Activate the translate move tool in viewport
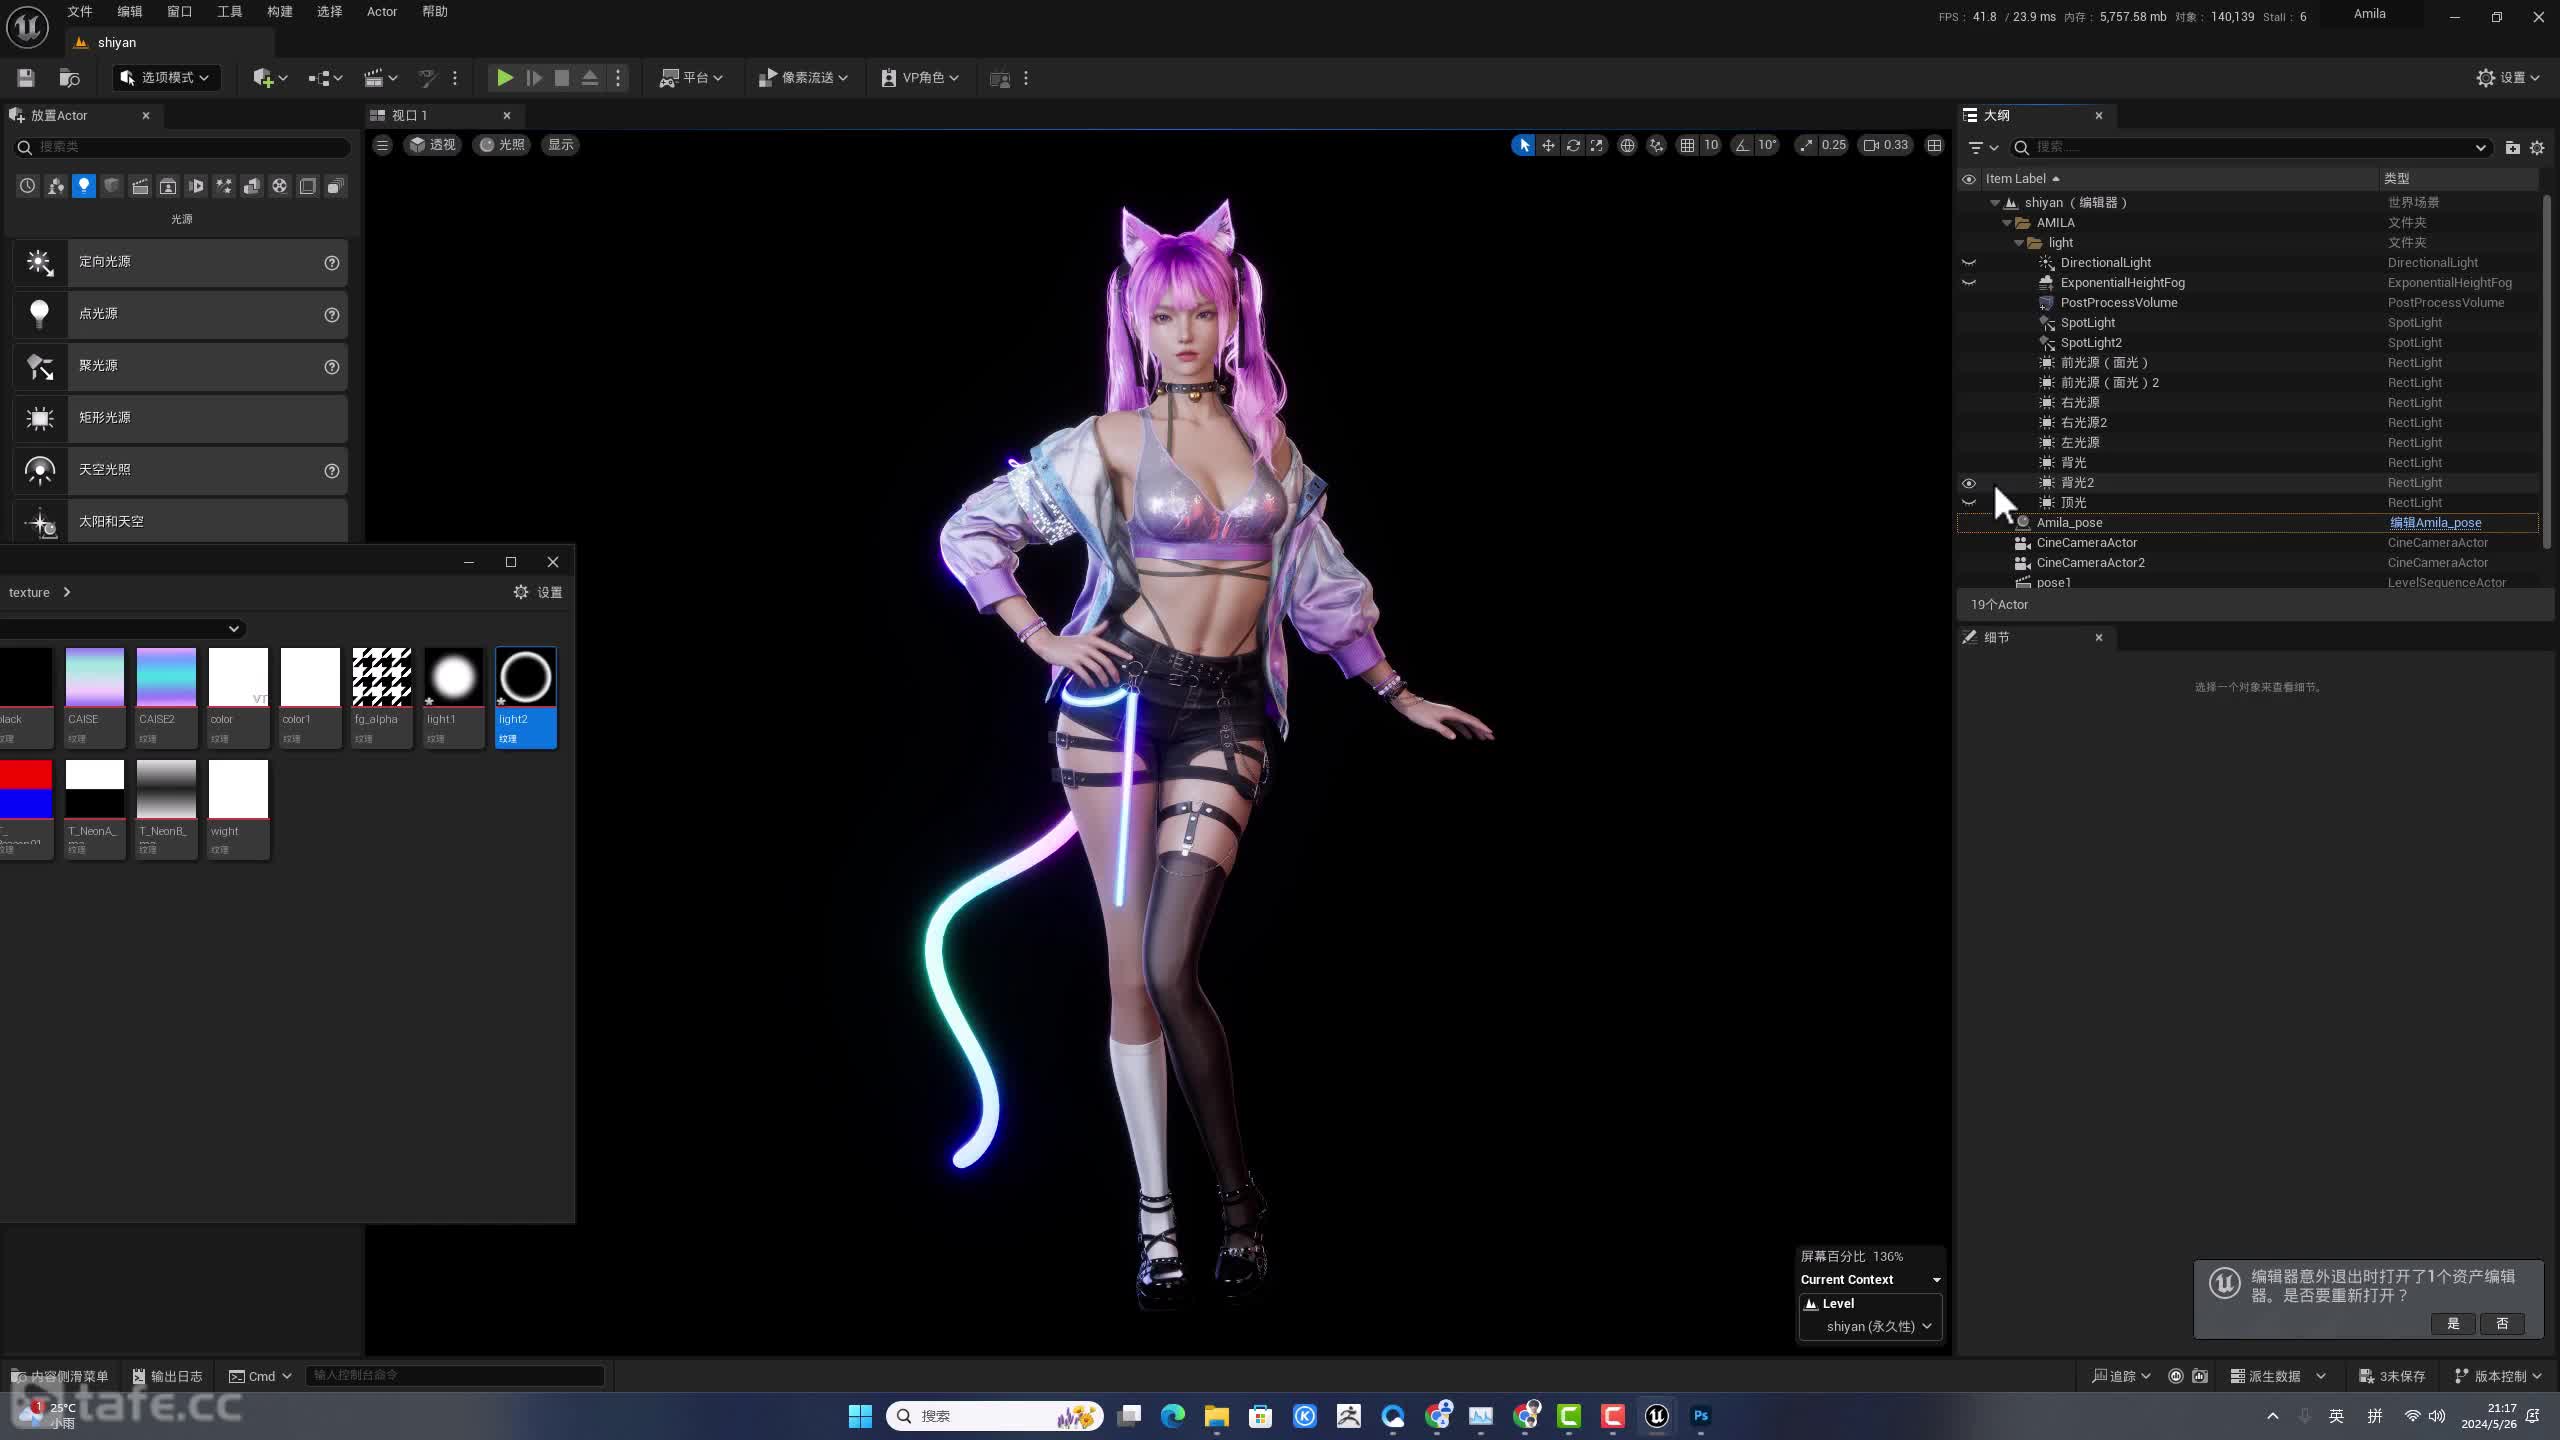Screen dimensions: 2560x1440 [1548, 145]
